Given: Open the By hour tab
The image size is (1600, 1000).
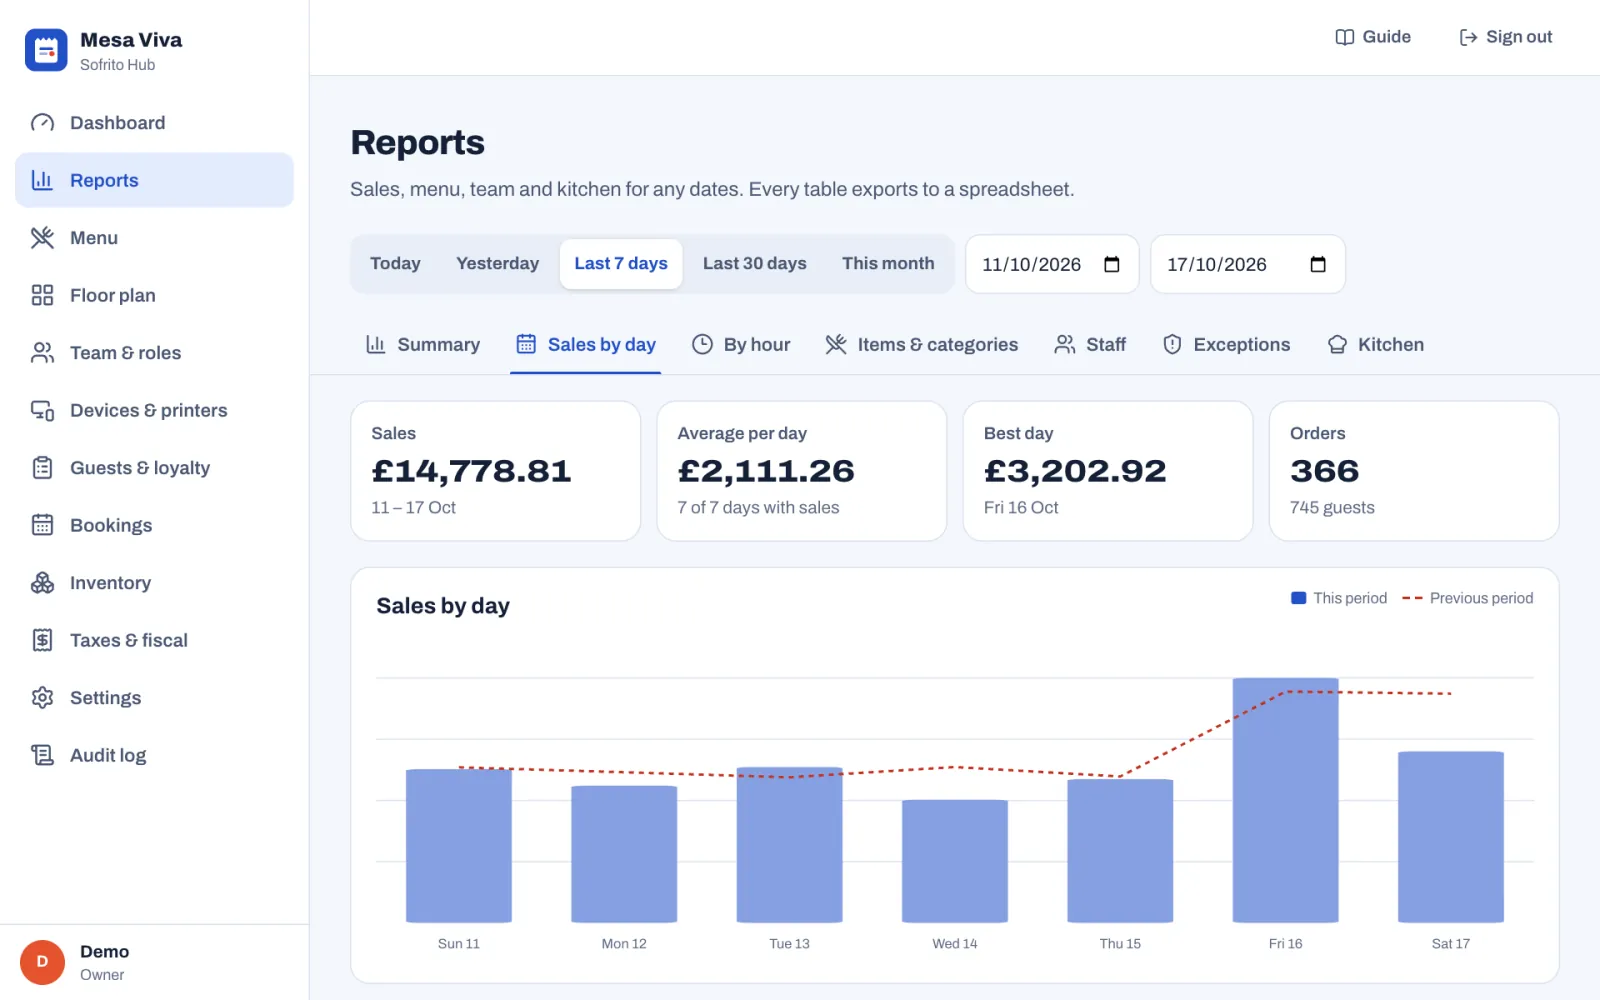Looking at the screenshot, I should [x=741, y=345].
